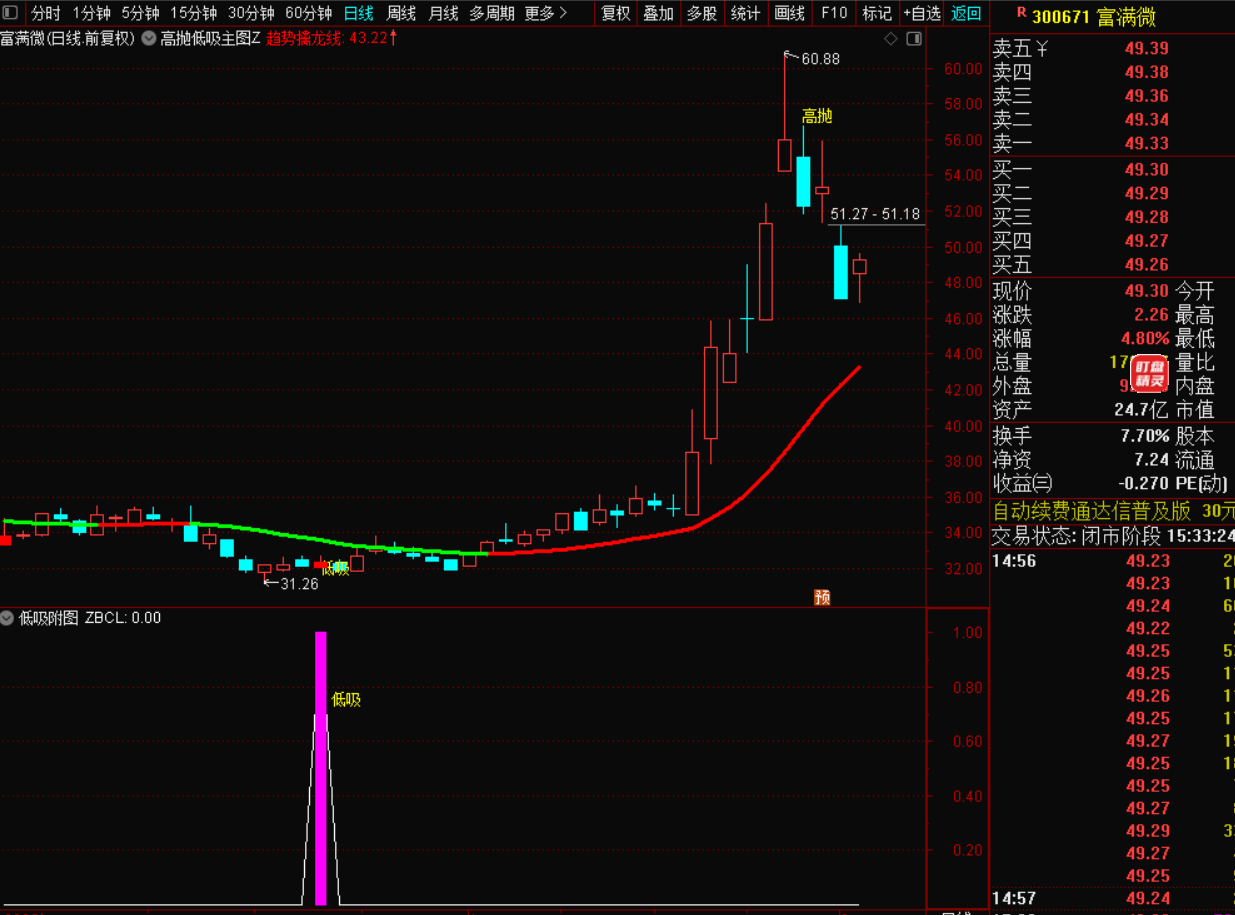Add stock via the +自选 button
This screenshot has height=915, width=1235.
pos(921,14)
